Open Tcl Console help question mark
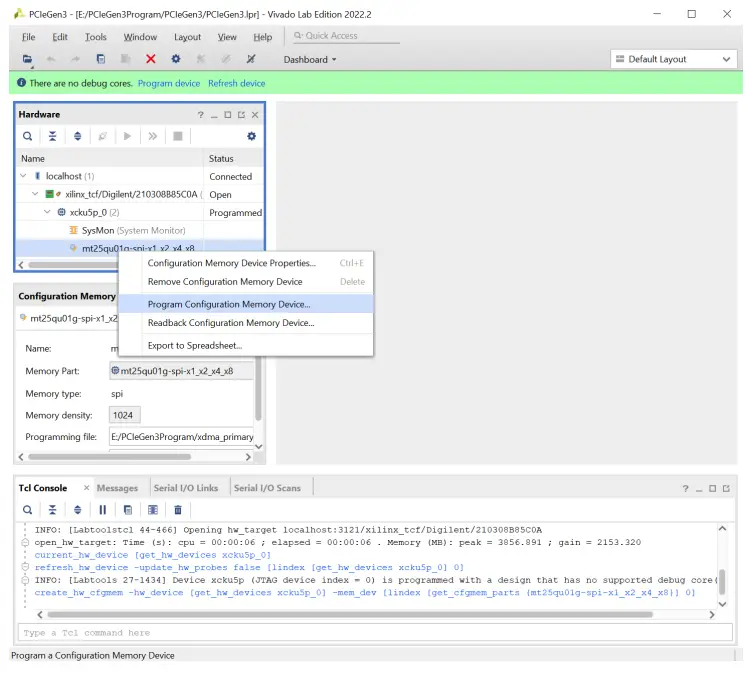 point(685,489)
